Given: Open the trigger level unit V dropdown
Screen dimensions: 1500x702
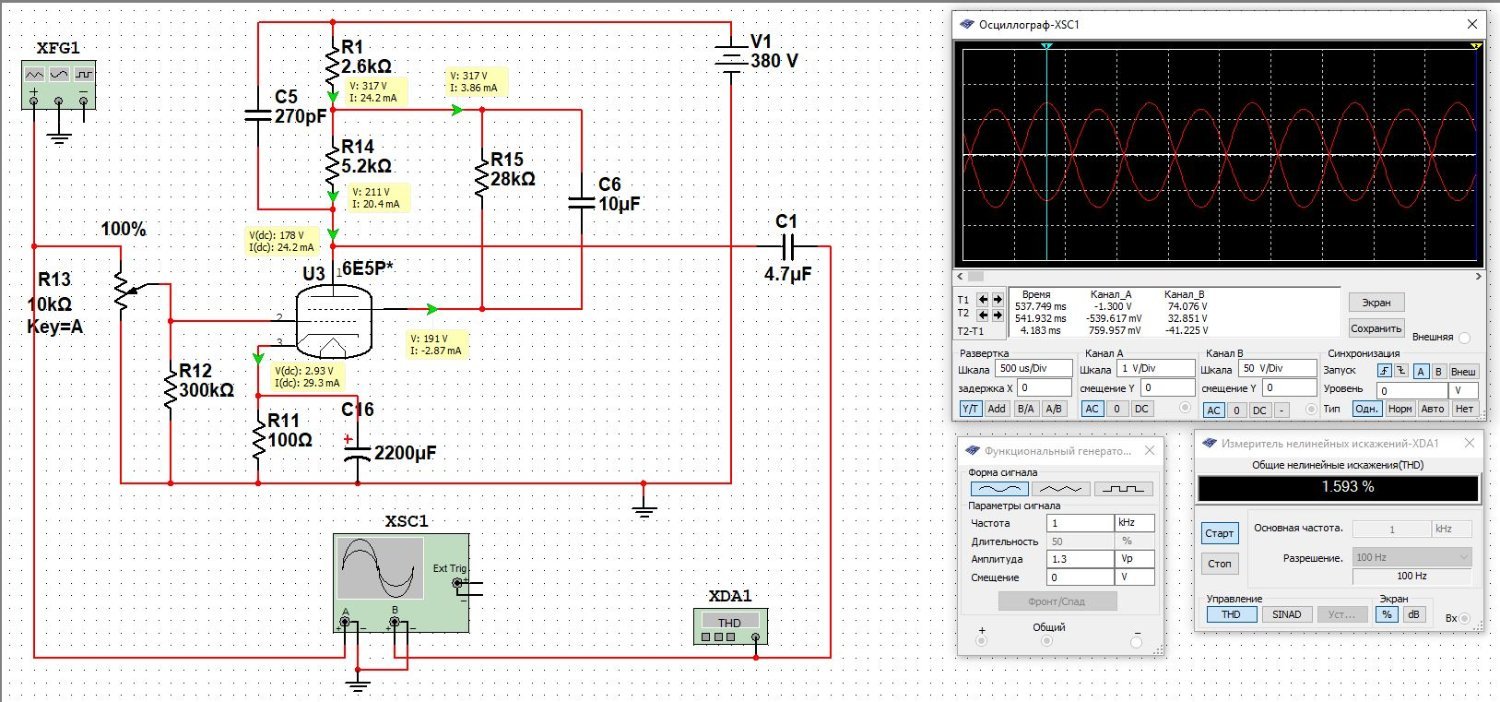Looking at the screenshot, I should 1464,390.
